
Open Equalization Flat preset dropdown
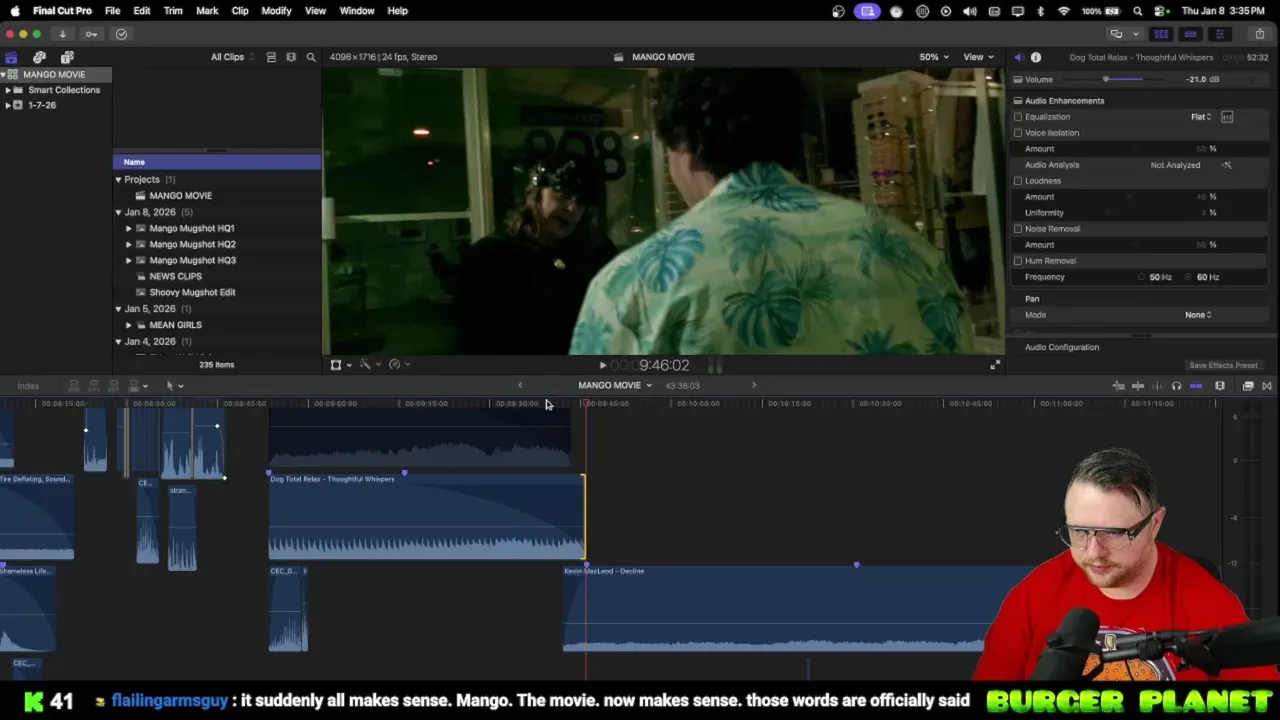click(1201, 117)
